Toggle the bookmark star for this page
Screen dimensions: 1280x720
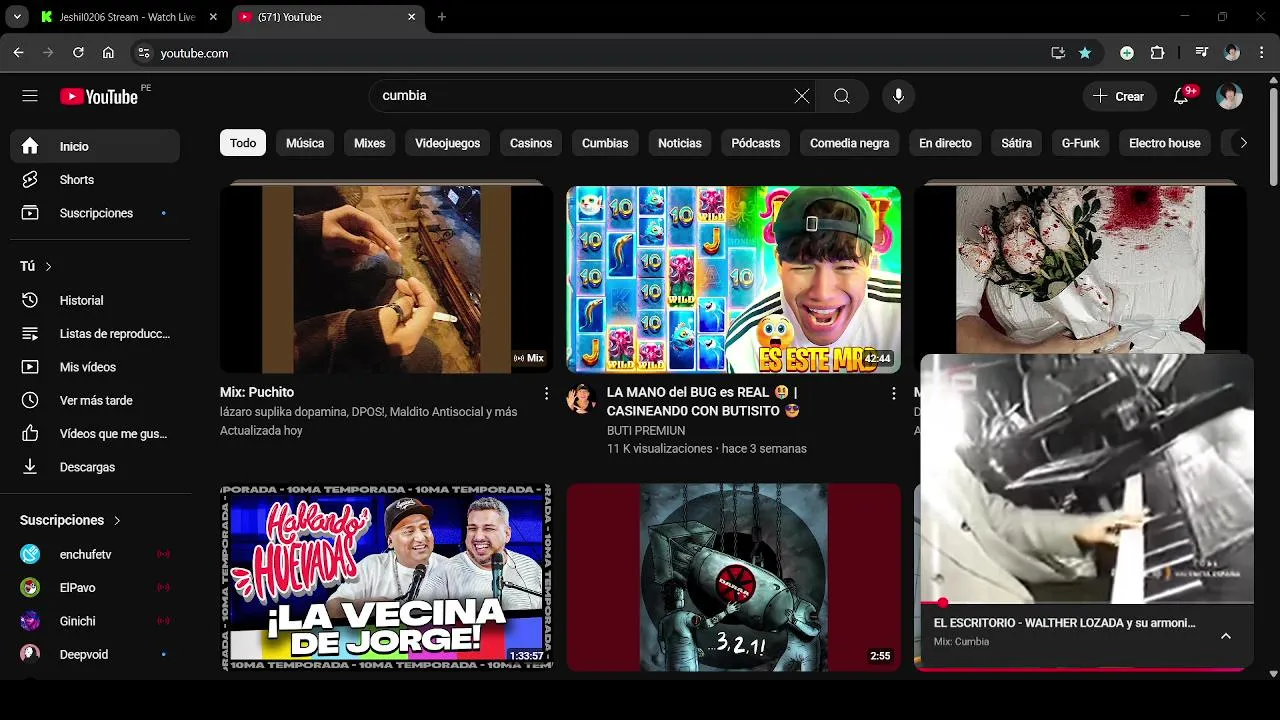pos(1085,53)
